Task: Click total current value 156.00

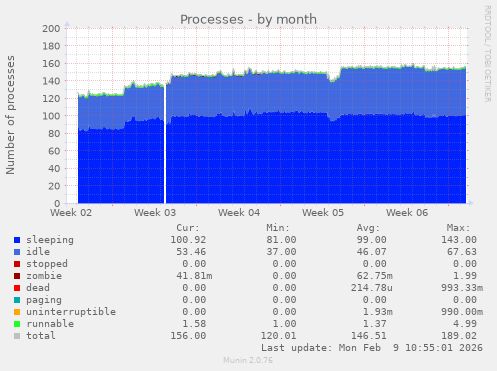Action: tap(188, 336)
